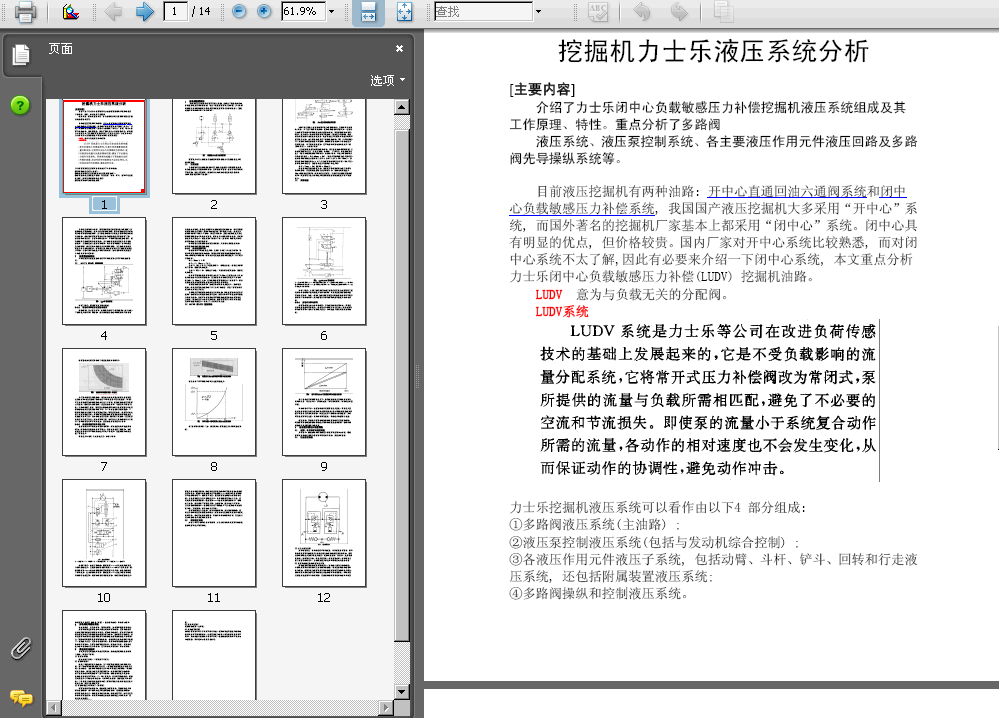Open the search options dropdown arrow
This screenshot has height=718, width=999.
click(x=538, y=11)
